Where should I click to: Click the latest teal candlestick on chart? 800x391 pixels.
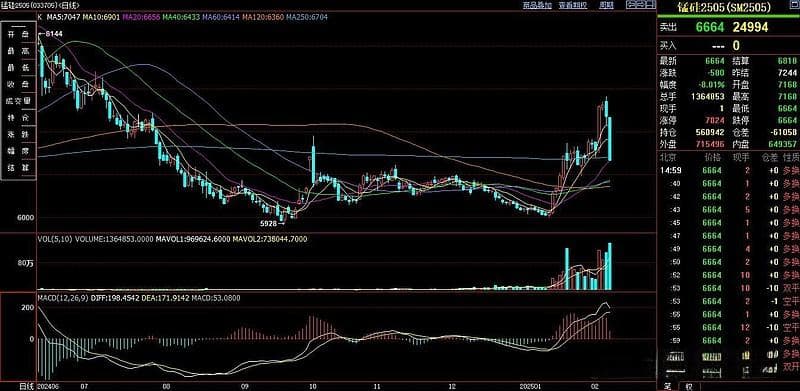pyautogui.click(x=610, y=139)
